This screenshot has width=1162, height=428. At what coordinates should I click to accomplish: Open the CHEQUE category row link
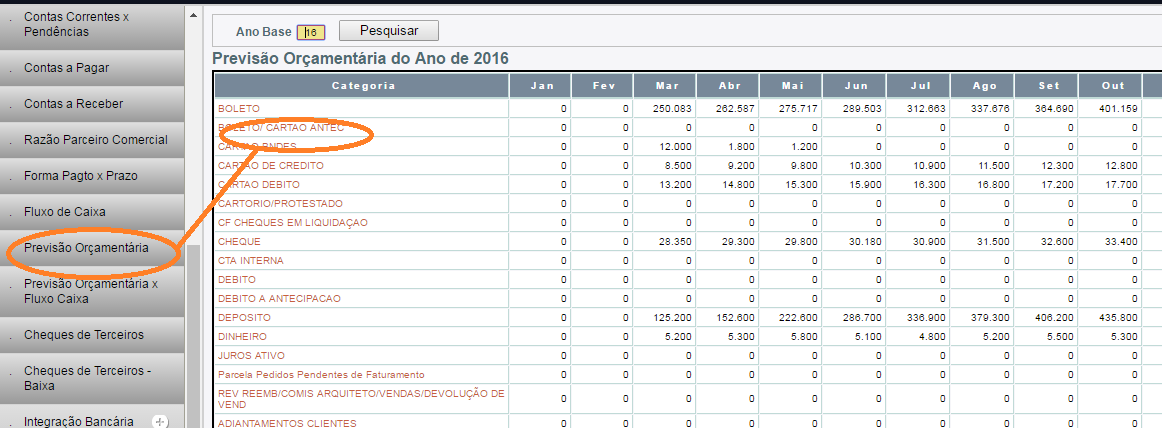(239, 241)
